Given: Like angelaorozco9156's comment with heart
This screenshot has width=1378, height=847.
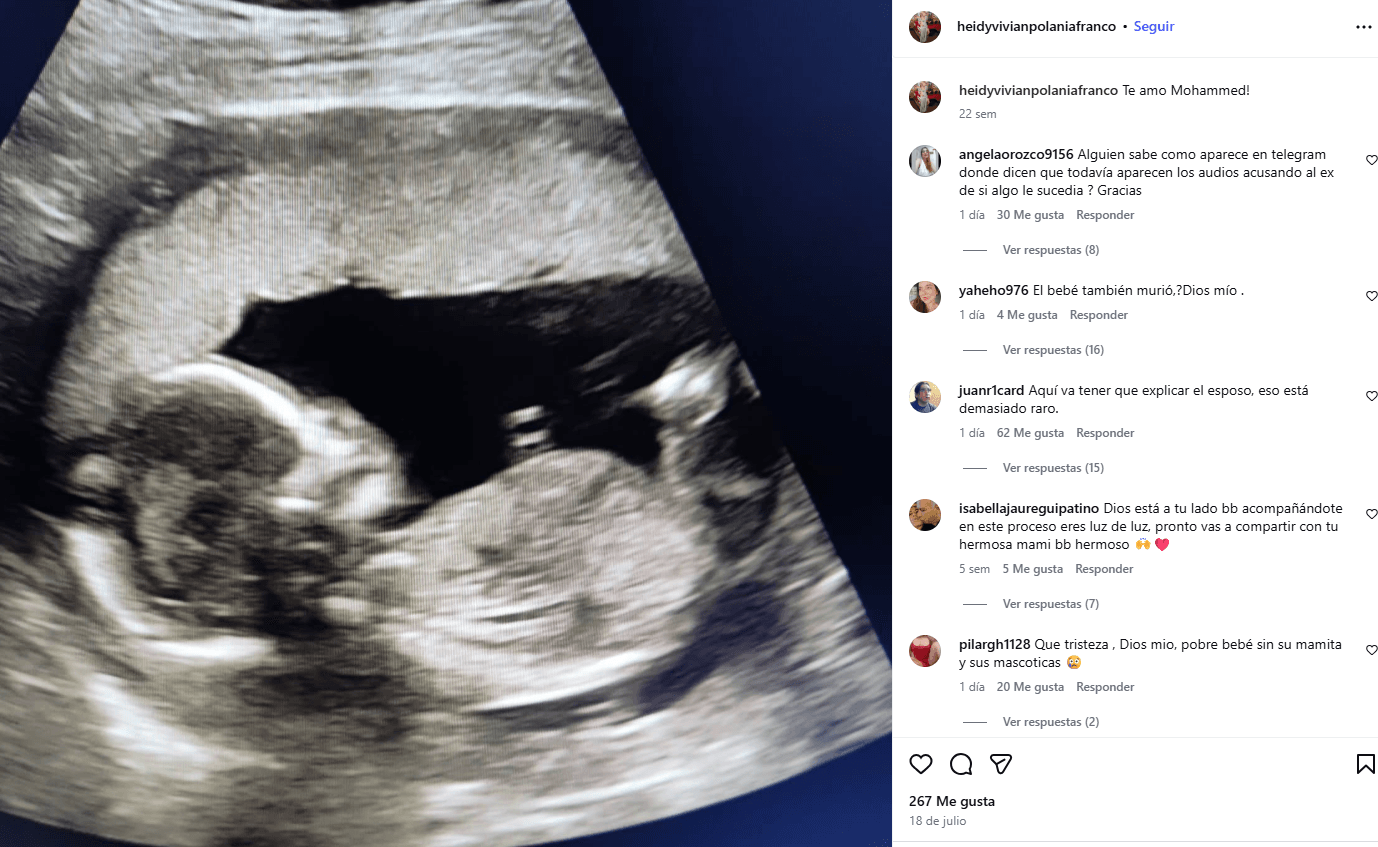Looking at the screenshot, I should 1372,160.
